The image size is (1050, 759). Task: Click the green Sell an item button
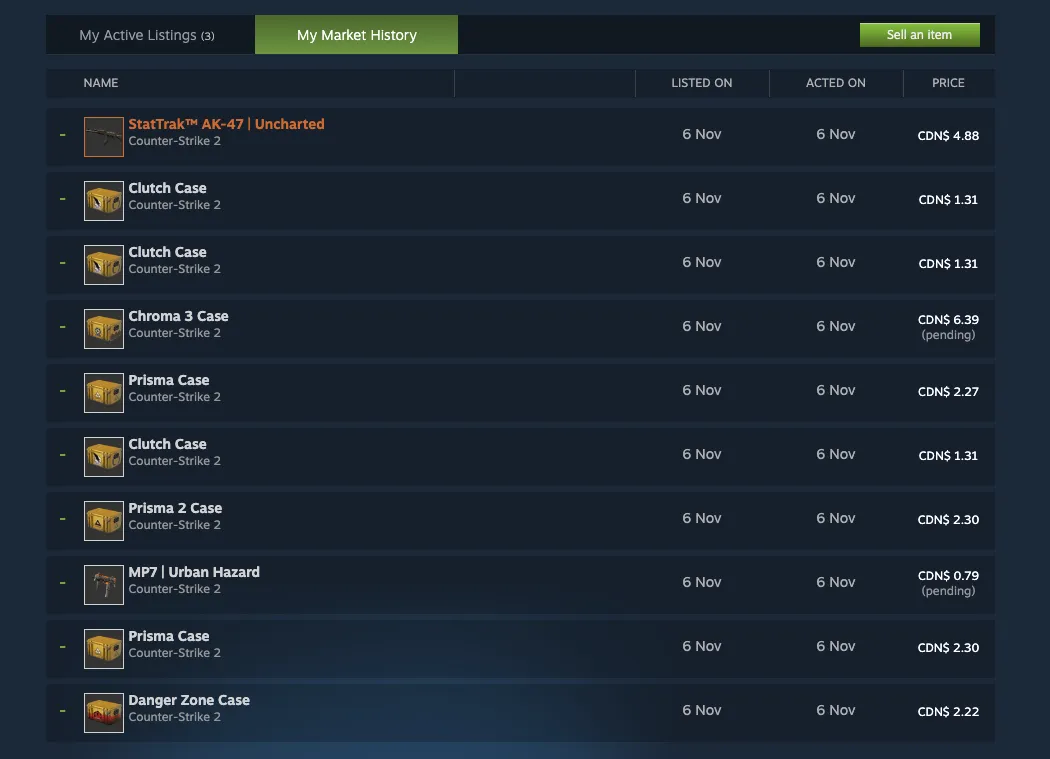pos(919,34)
